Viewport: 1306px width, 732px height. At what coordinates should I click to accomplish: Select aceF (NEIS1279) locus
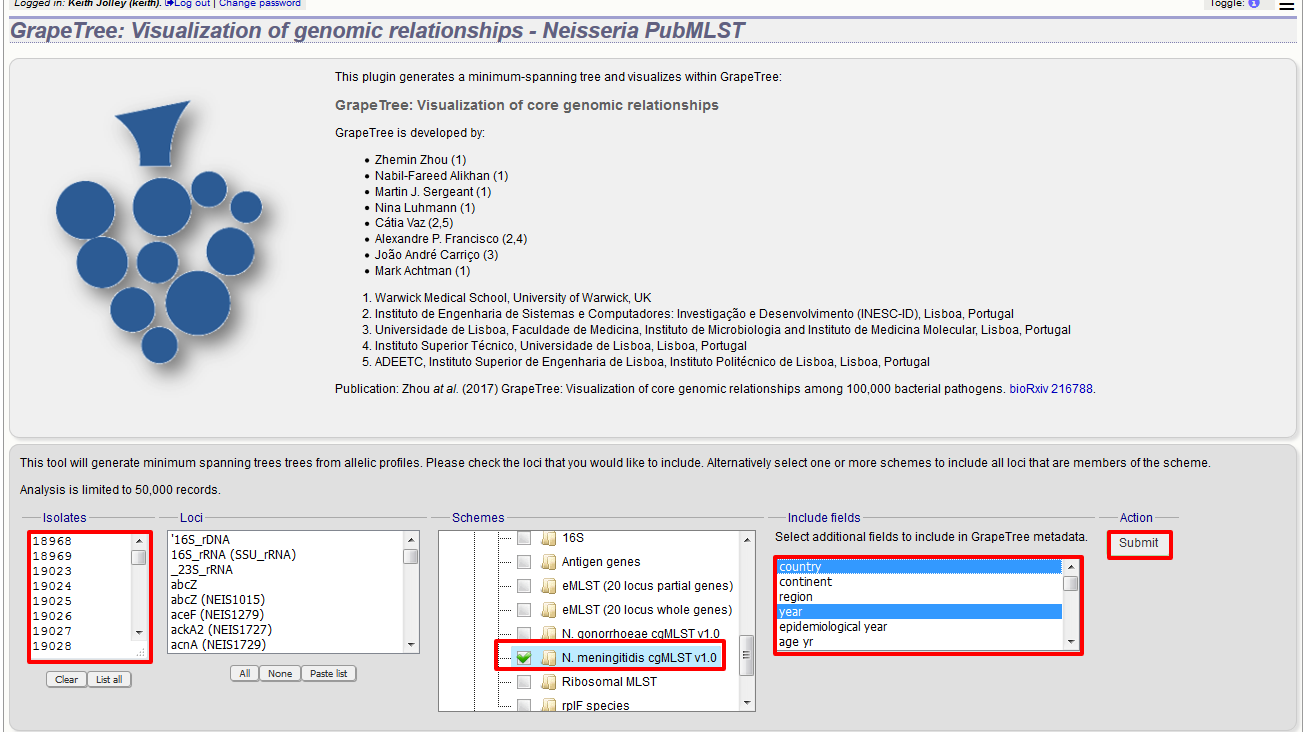pos(285,615)
